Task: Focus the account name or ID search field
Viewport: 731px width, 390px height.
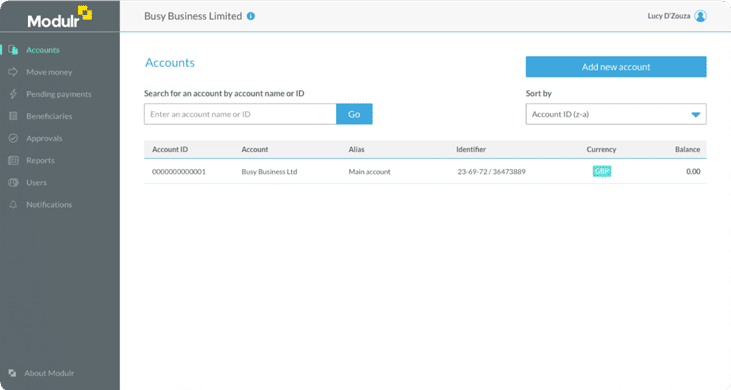Action: click(x=240, y=114)
